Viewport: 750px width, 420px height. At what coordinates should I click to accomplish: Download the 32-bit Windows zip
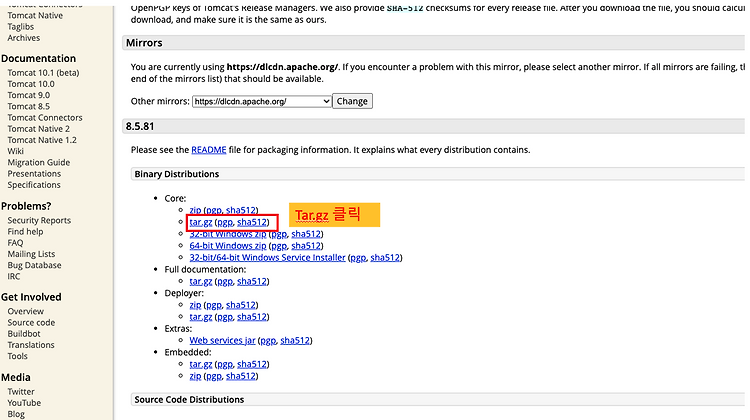[x=228, y=234]
